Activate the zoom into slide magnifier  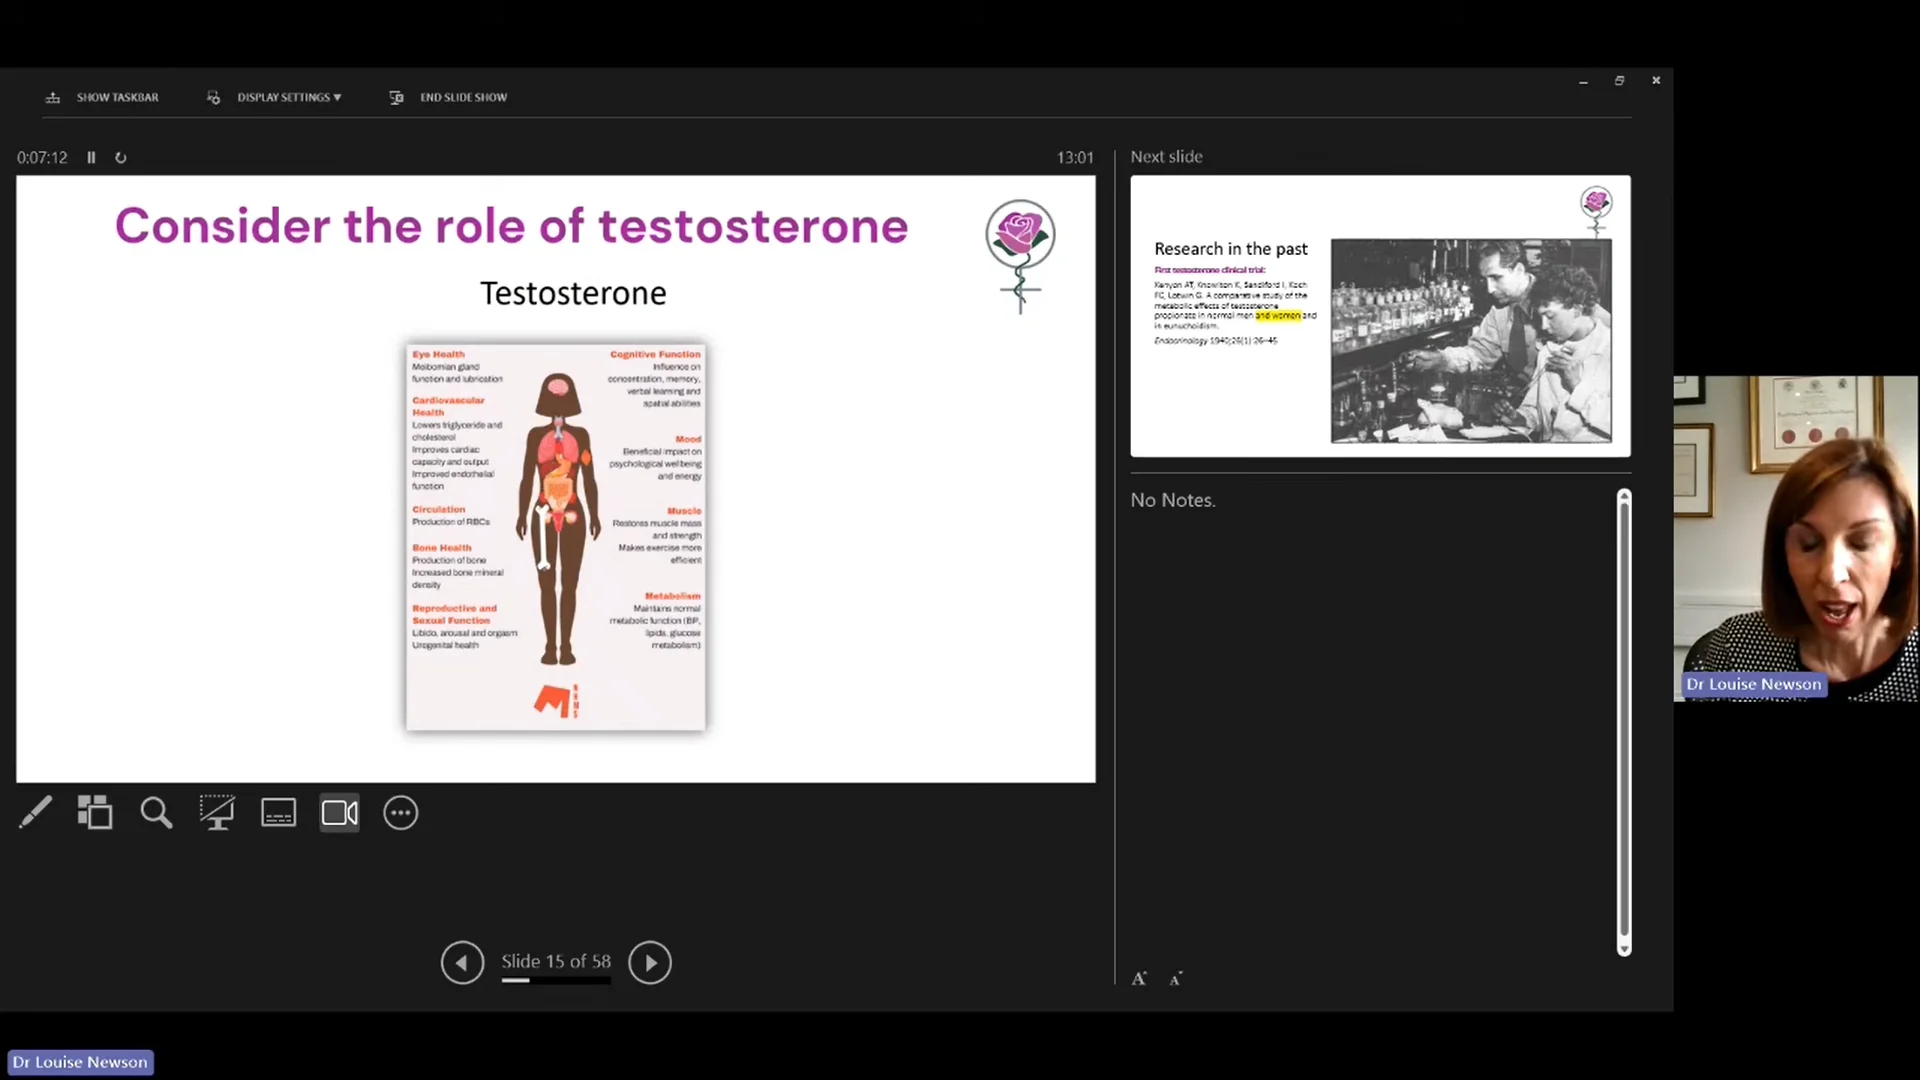(x=156, y=813)
